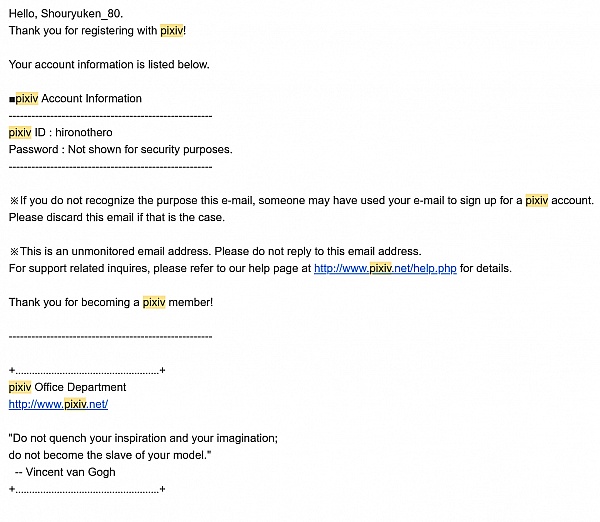
Task: Click highlighted pixiv before the word member
Action: point(154,302)
